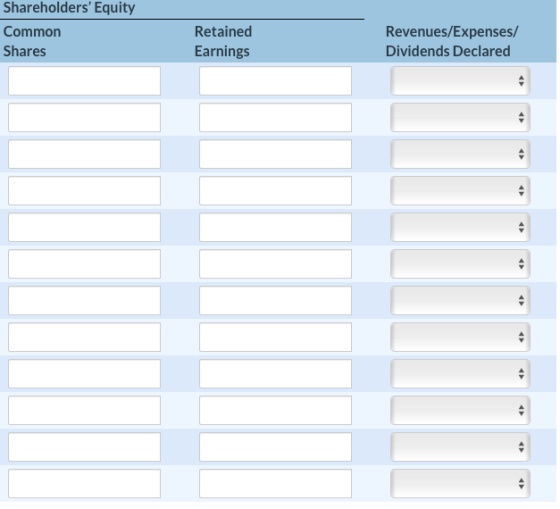Click the third row Retained Earnings input field
The image size is (560, 509).
[x=276, y=154]
